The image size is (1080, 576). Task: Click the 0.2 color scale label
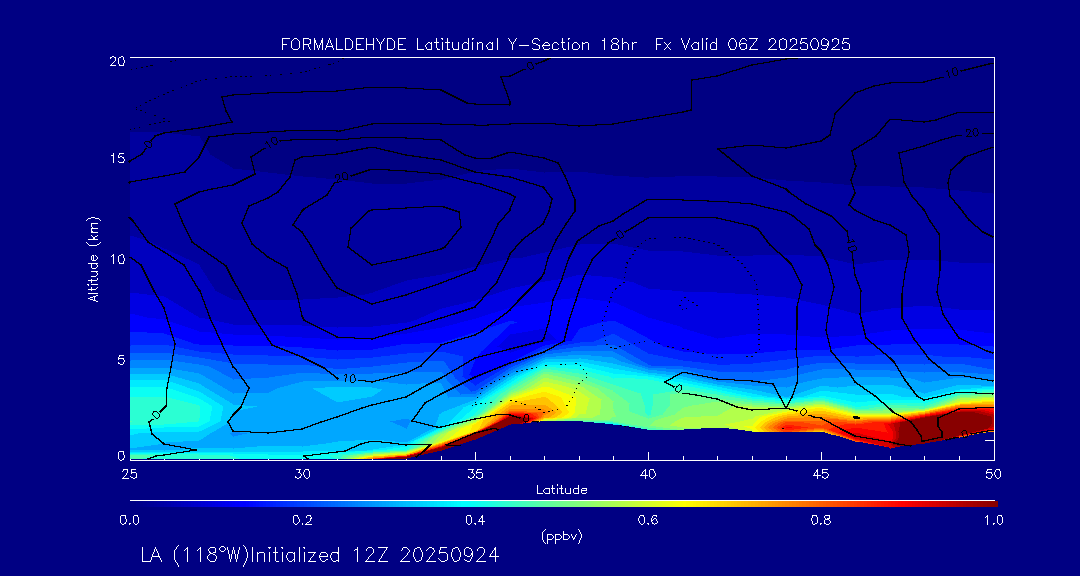click(x=302, y=520)
